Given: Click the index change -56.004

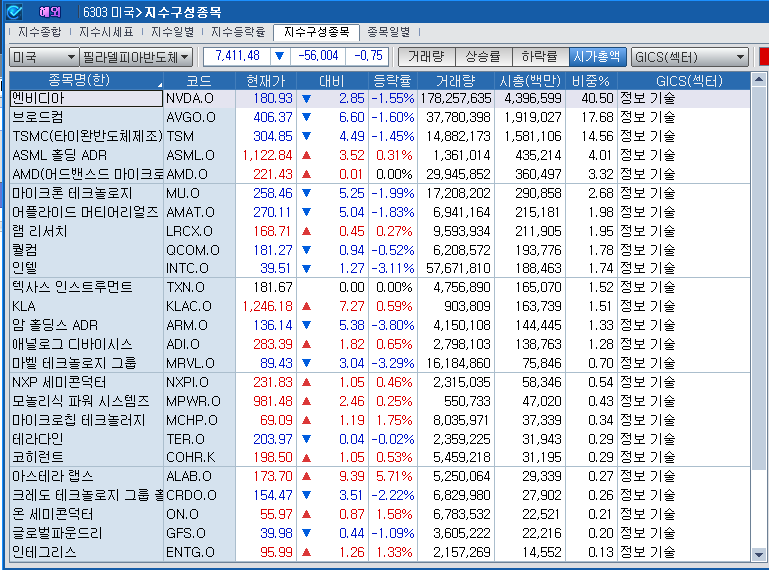Looking at the screenshot, I should click(318, 55).
